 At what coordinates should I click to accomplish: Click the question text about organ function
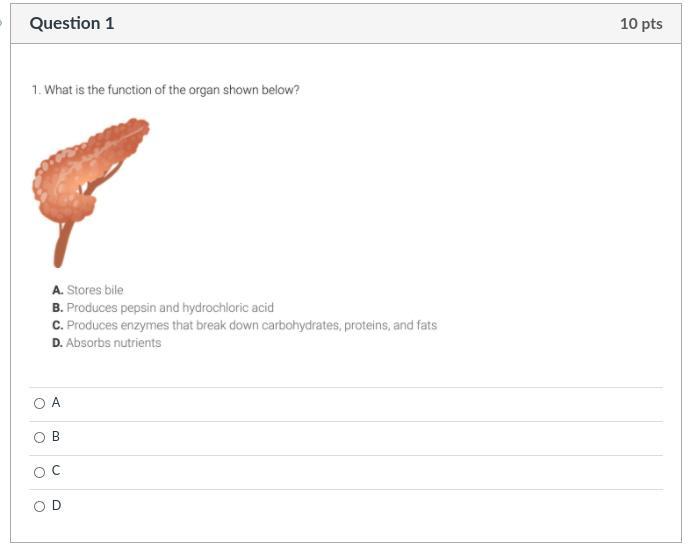[165, 90]
